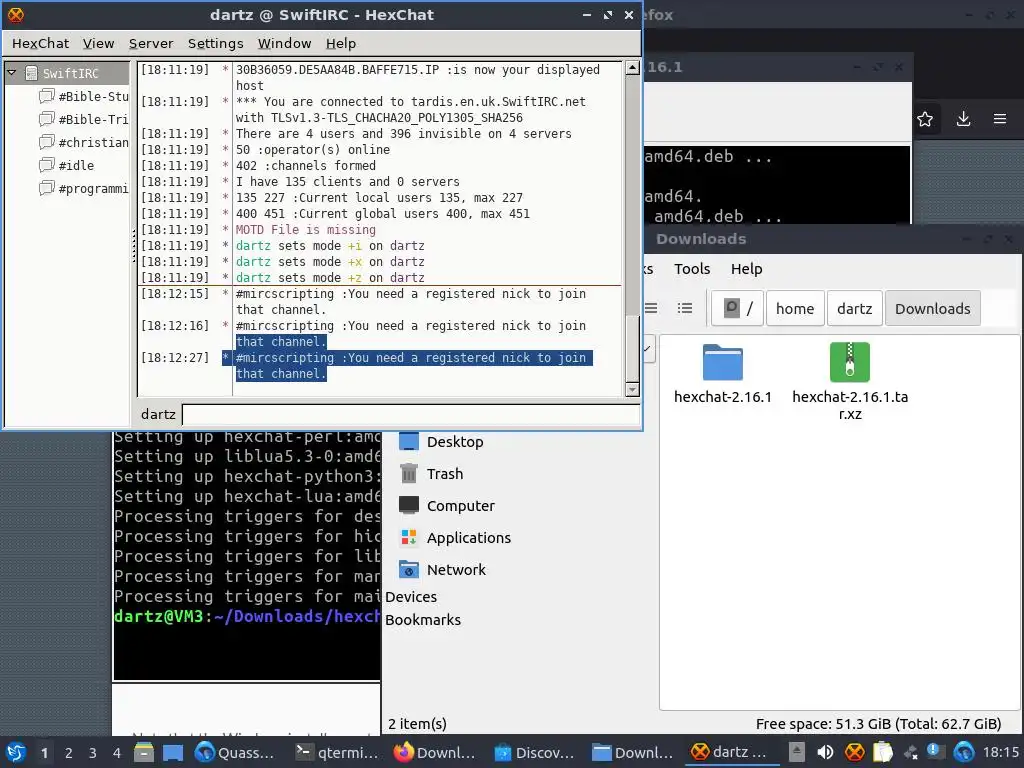
Task: Click the 'Downloads' path button
Action: [933, 308]
